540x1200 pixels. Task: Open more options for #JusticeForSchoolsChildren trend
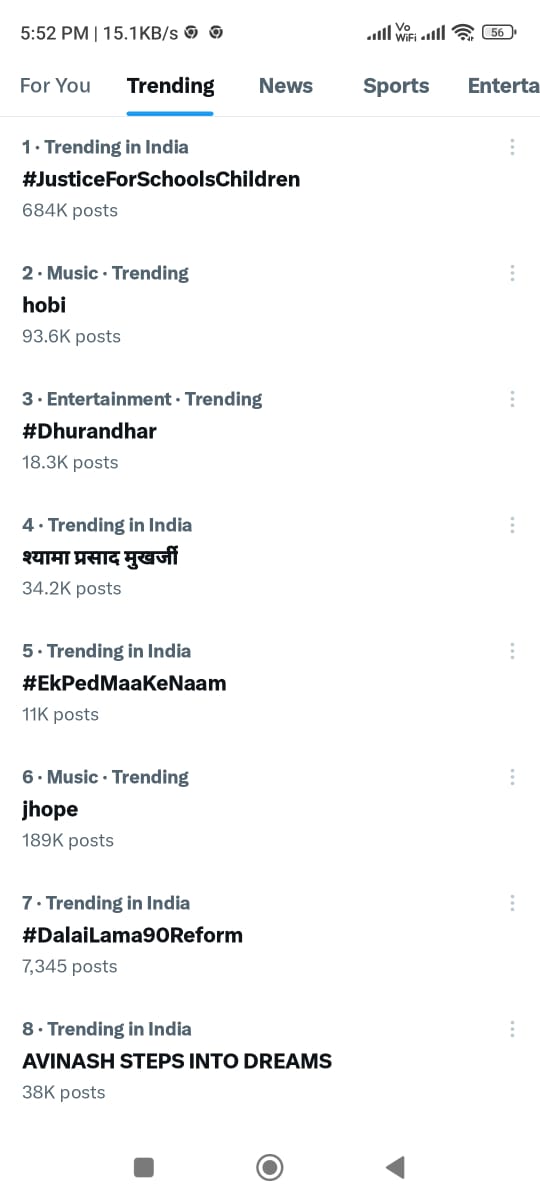tap(512, 147)
